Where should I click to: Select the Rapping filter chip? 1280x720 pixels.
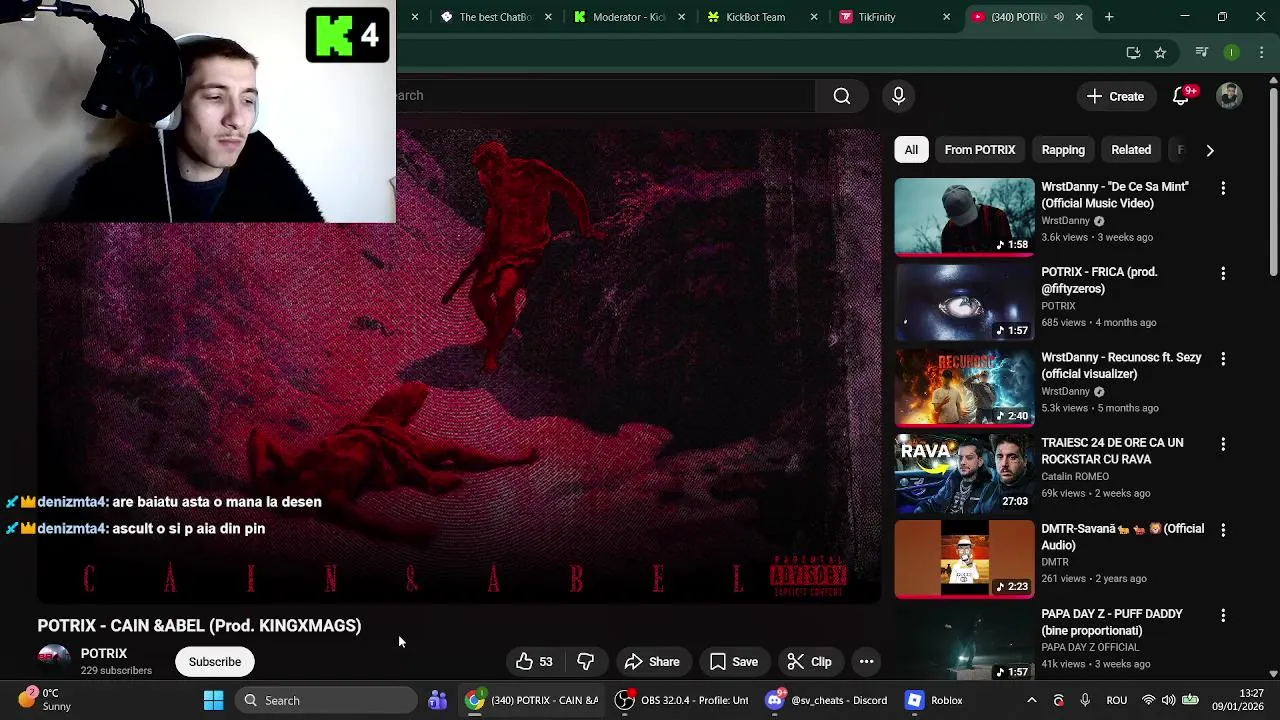[1063, 150]
